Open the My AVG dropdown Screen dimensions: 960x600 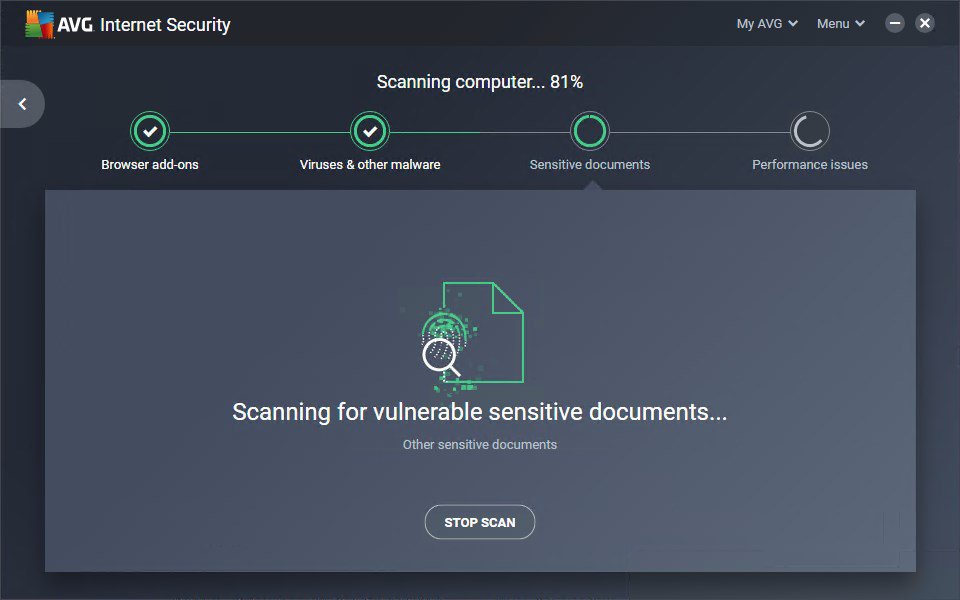767,24
